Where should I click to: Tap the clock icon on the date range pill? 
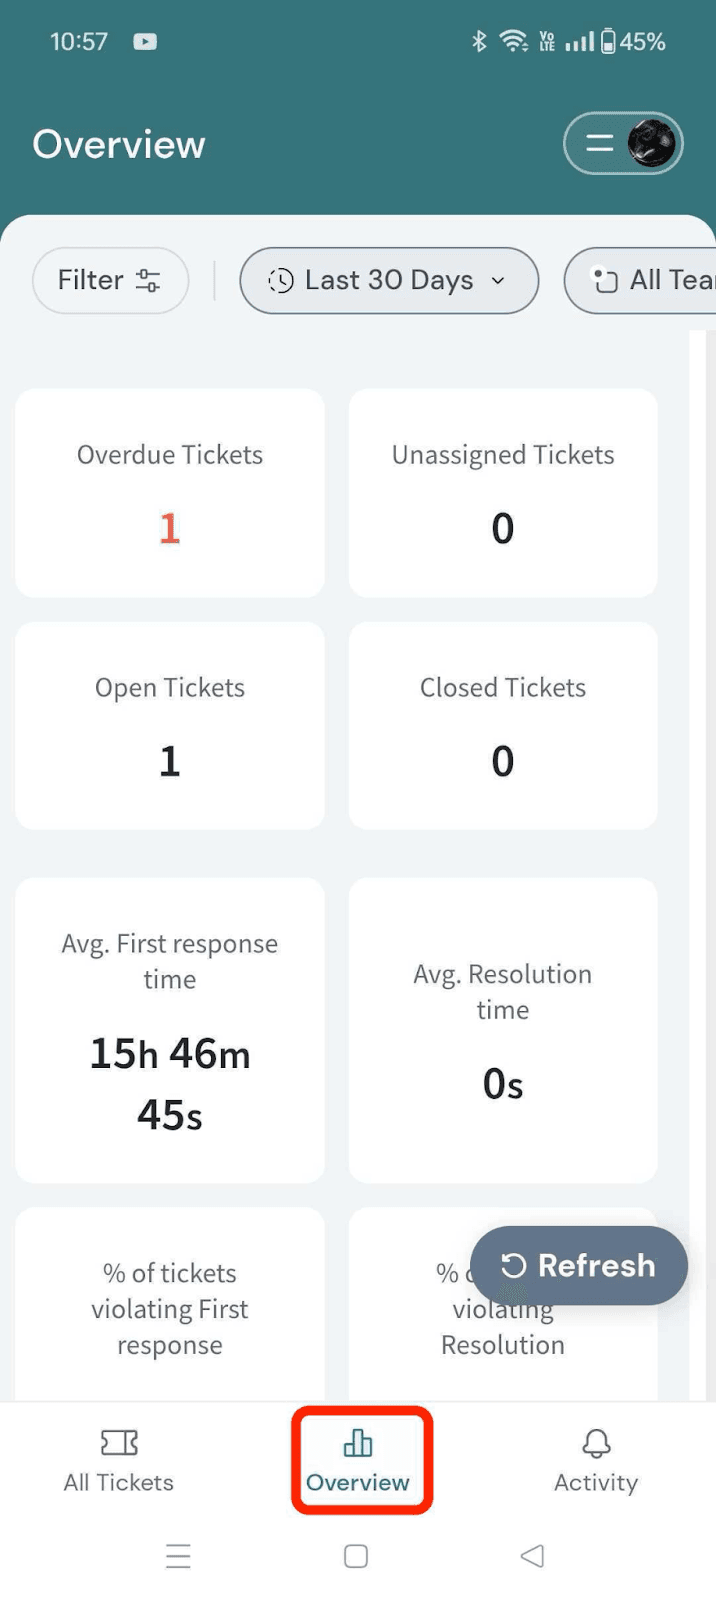281,281
